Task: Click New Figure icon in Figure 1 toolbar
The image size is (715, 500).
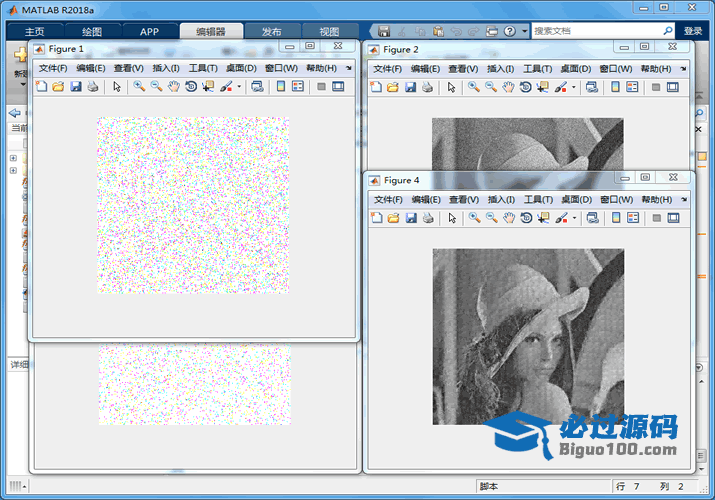Action: [x=41, y=87]
